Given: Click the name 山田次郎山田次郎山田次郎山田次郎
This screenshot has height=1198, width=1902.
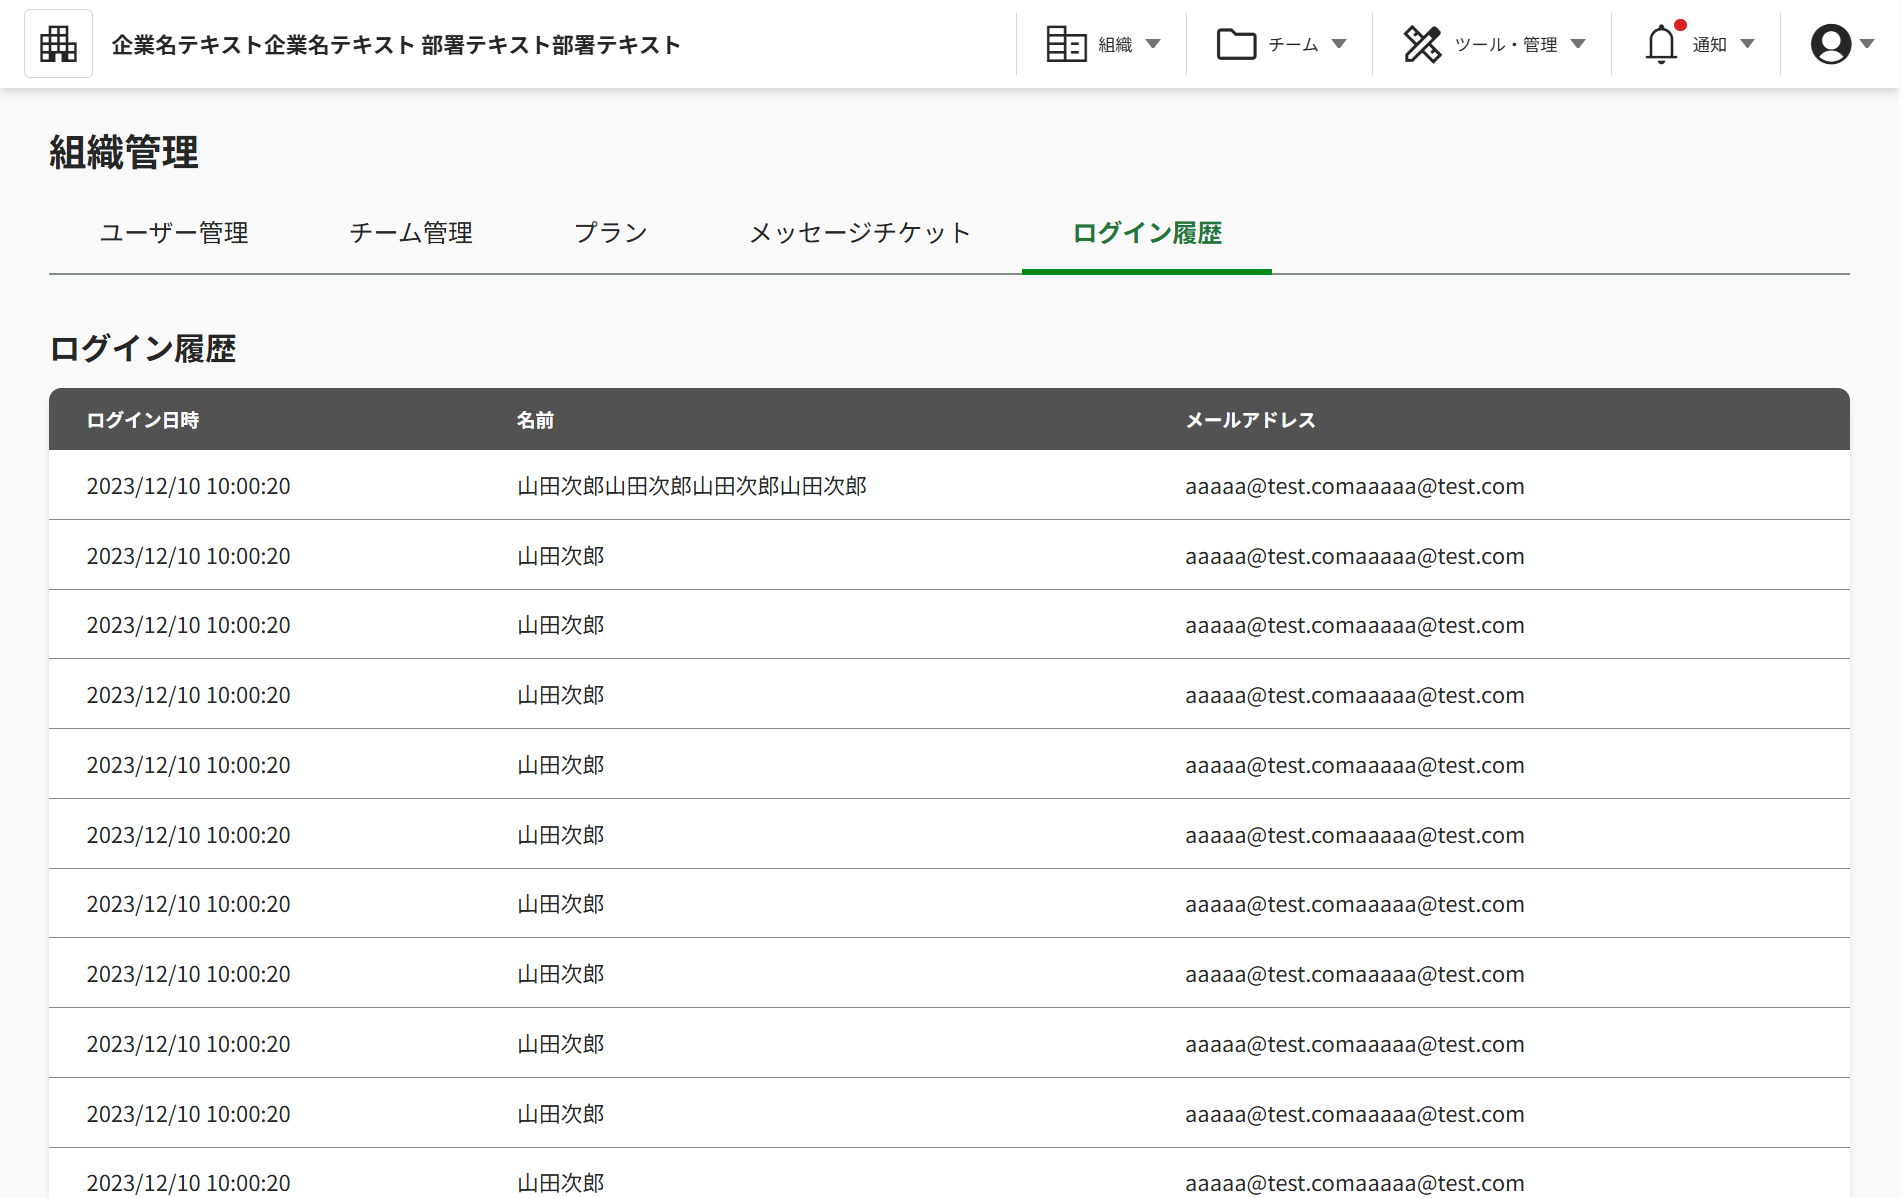Looking at the screenshot, I should [692, 486].
